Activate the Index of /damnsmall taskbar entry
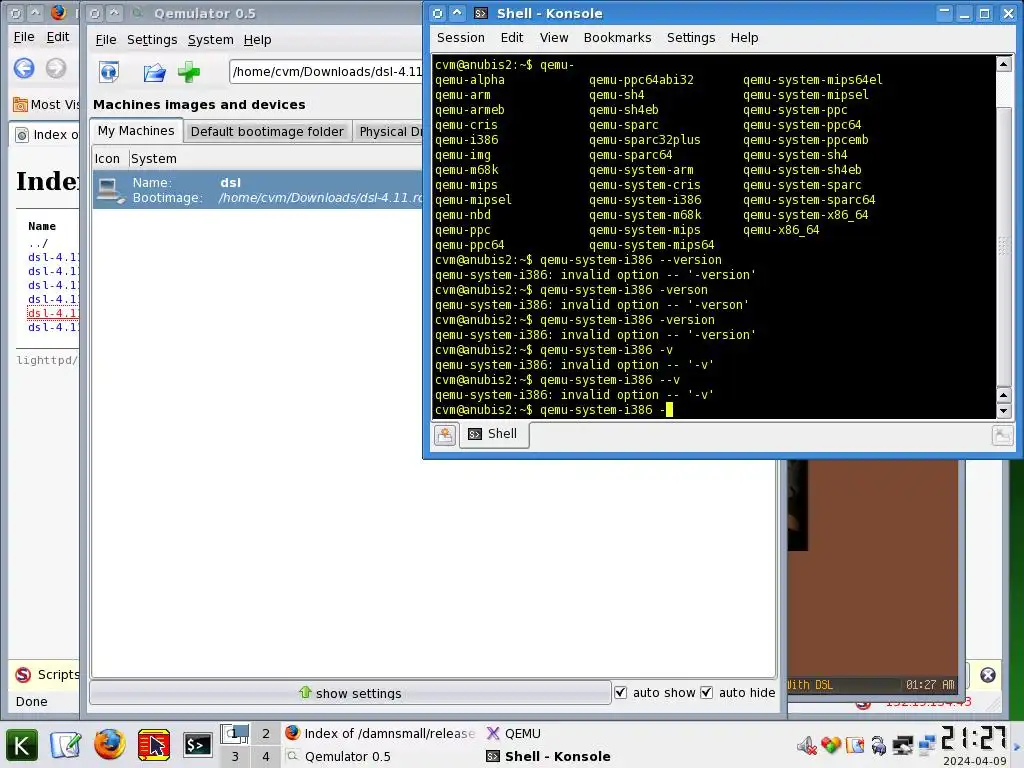The image size is (1024, 768). tap(381, 733)
